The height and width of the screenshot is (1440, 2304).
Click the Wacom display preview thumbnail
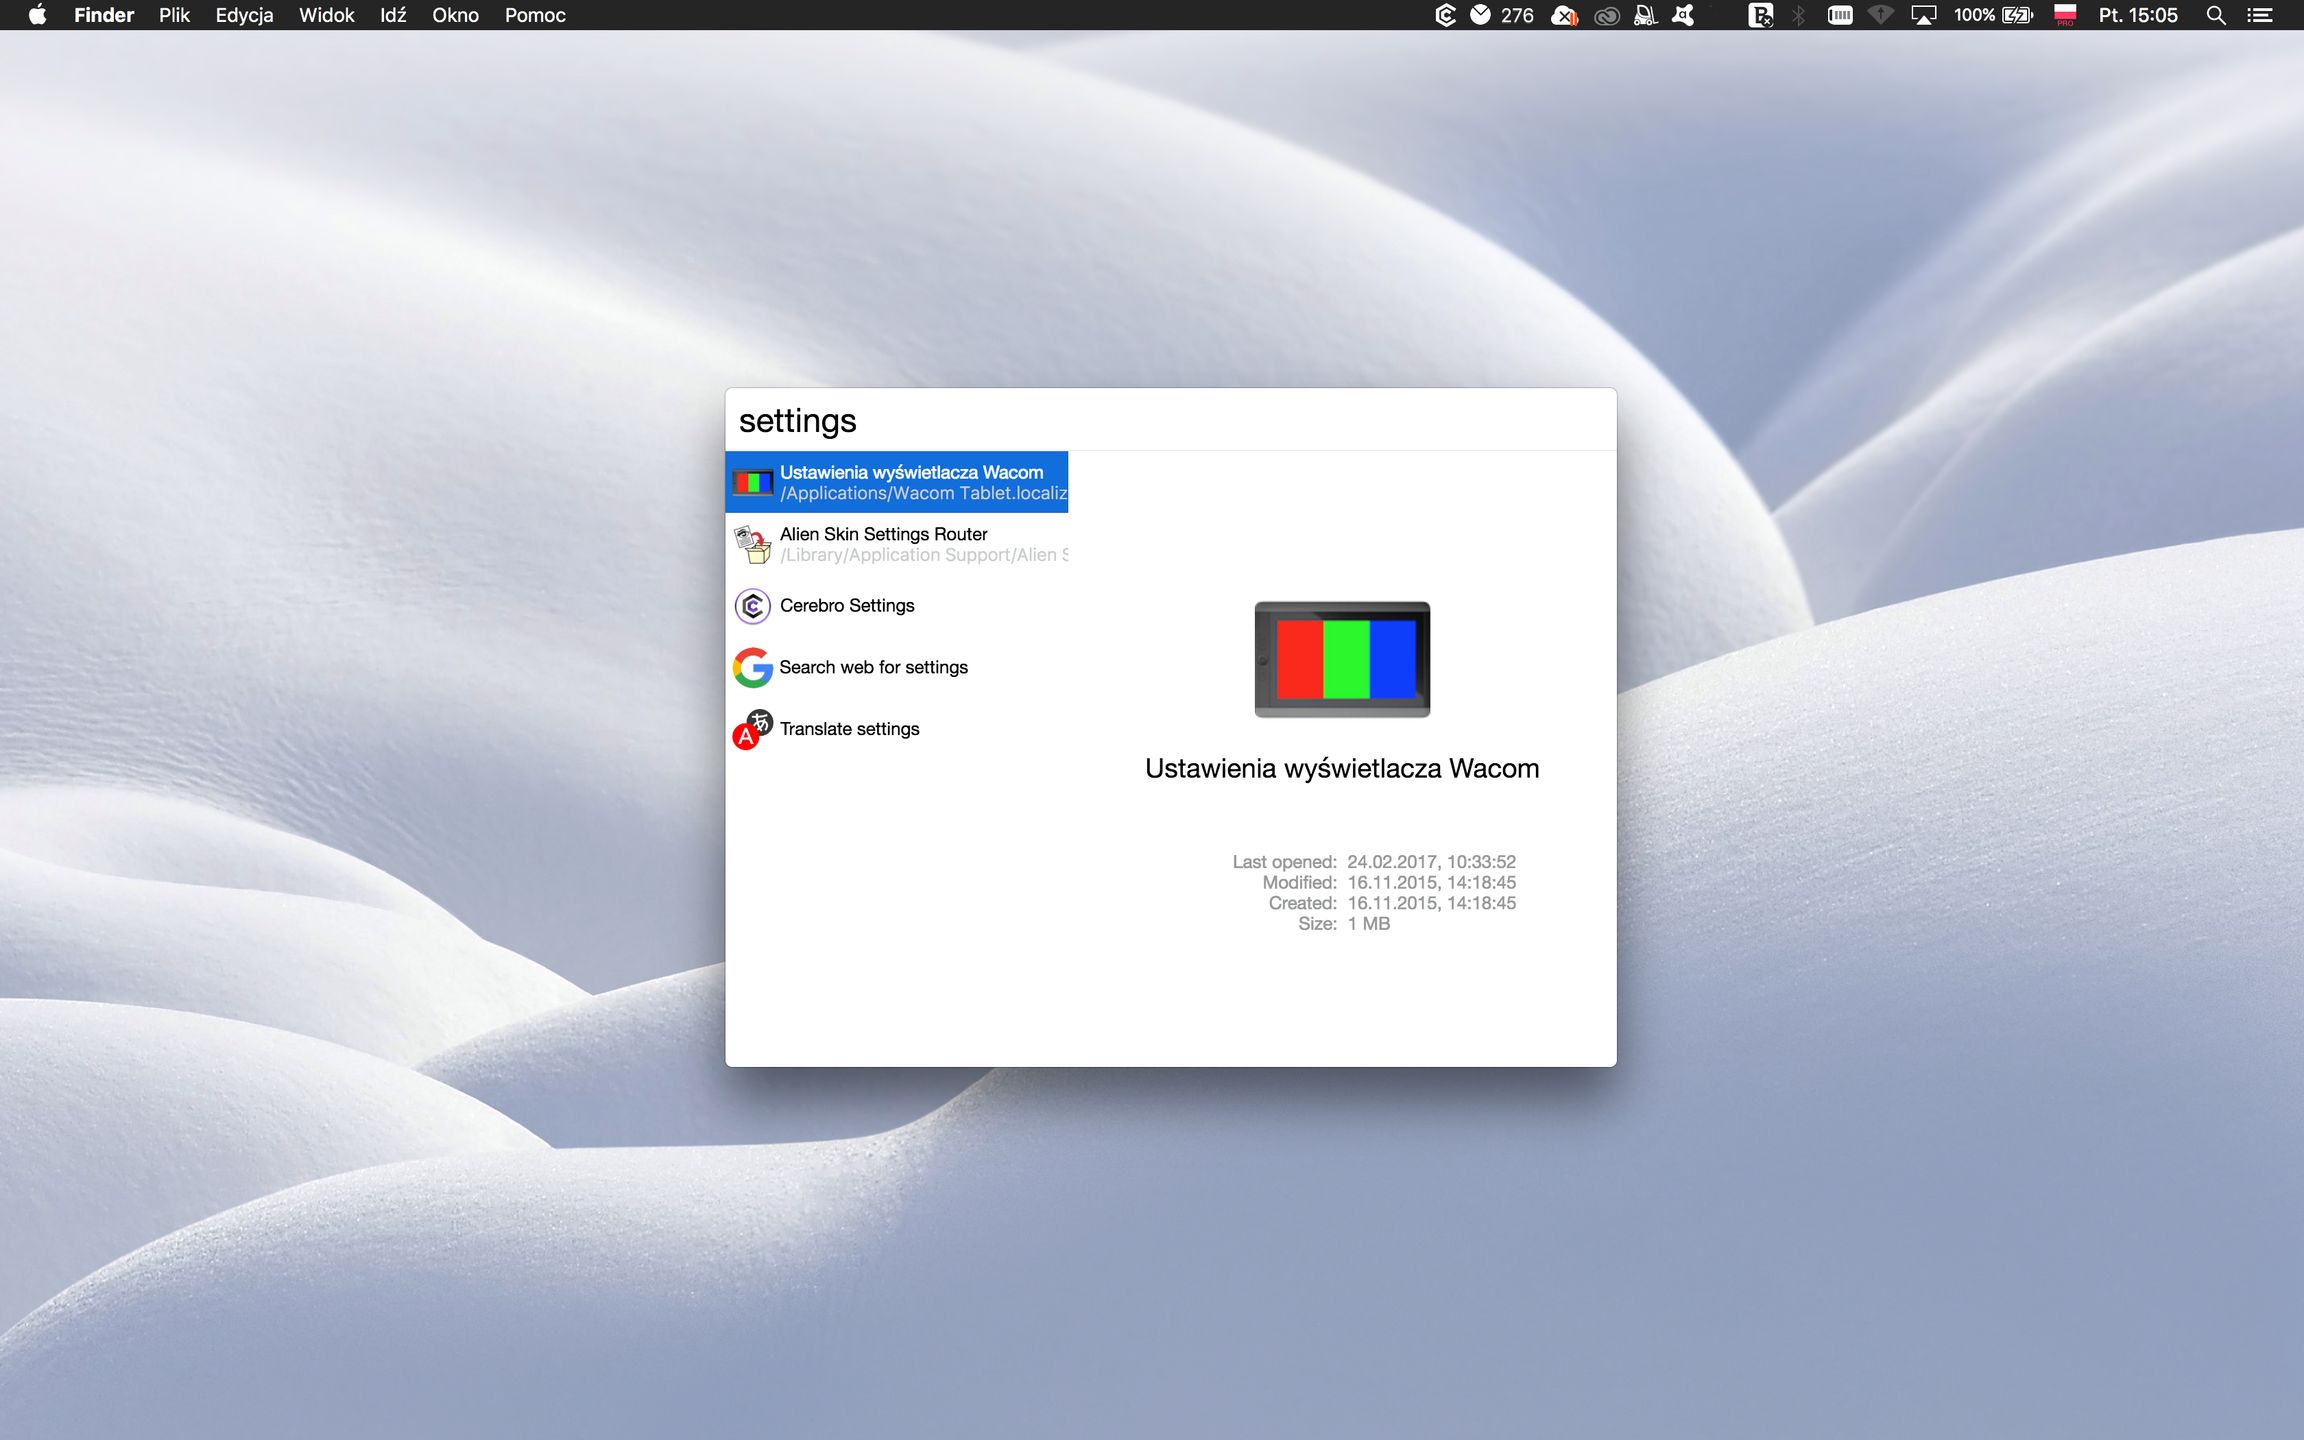[1342, 659]
